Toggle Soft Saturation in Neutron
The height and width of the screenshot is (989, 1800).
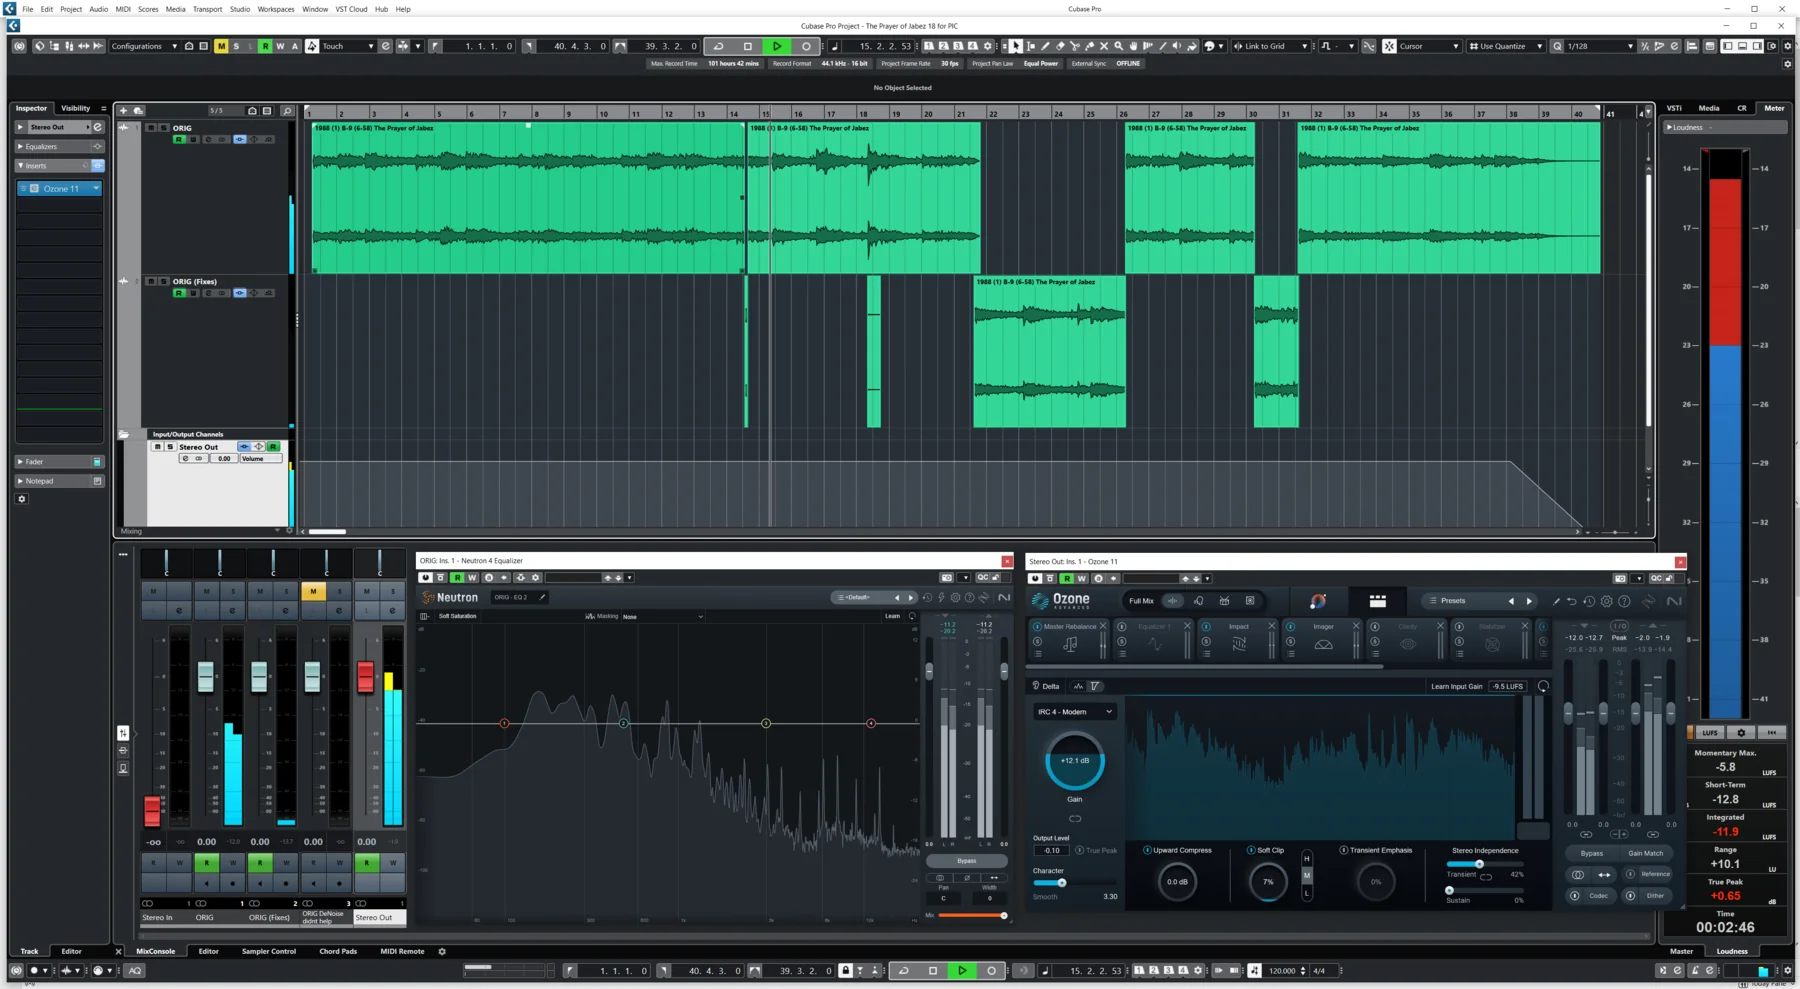457,616
